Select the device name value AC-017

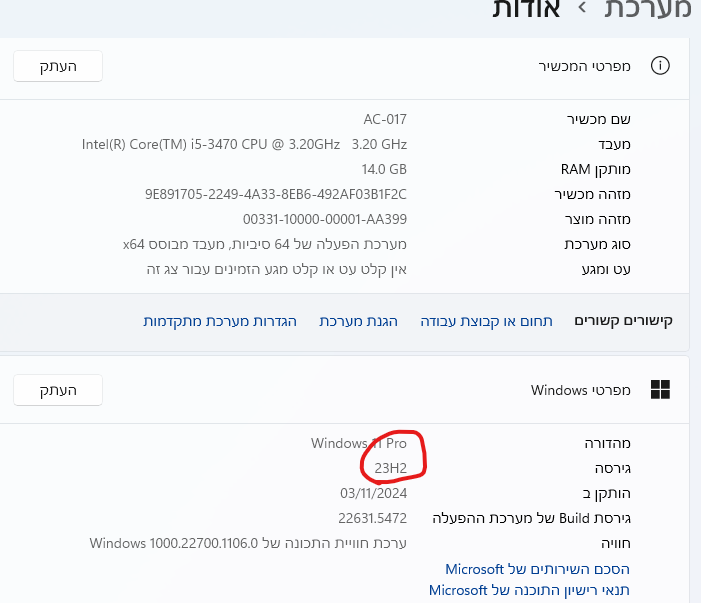(385, 119)
